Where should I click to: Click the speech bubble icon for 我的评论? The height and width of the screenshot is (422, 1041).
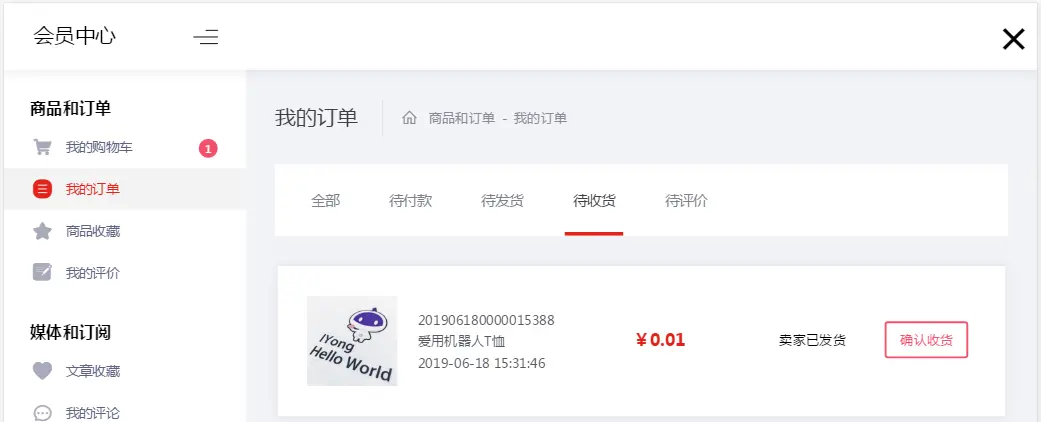pos(42,413)
